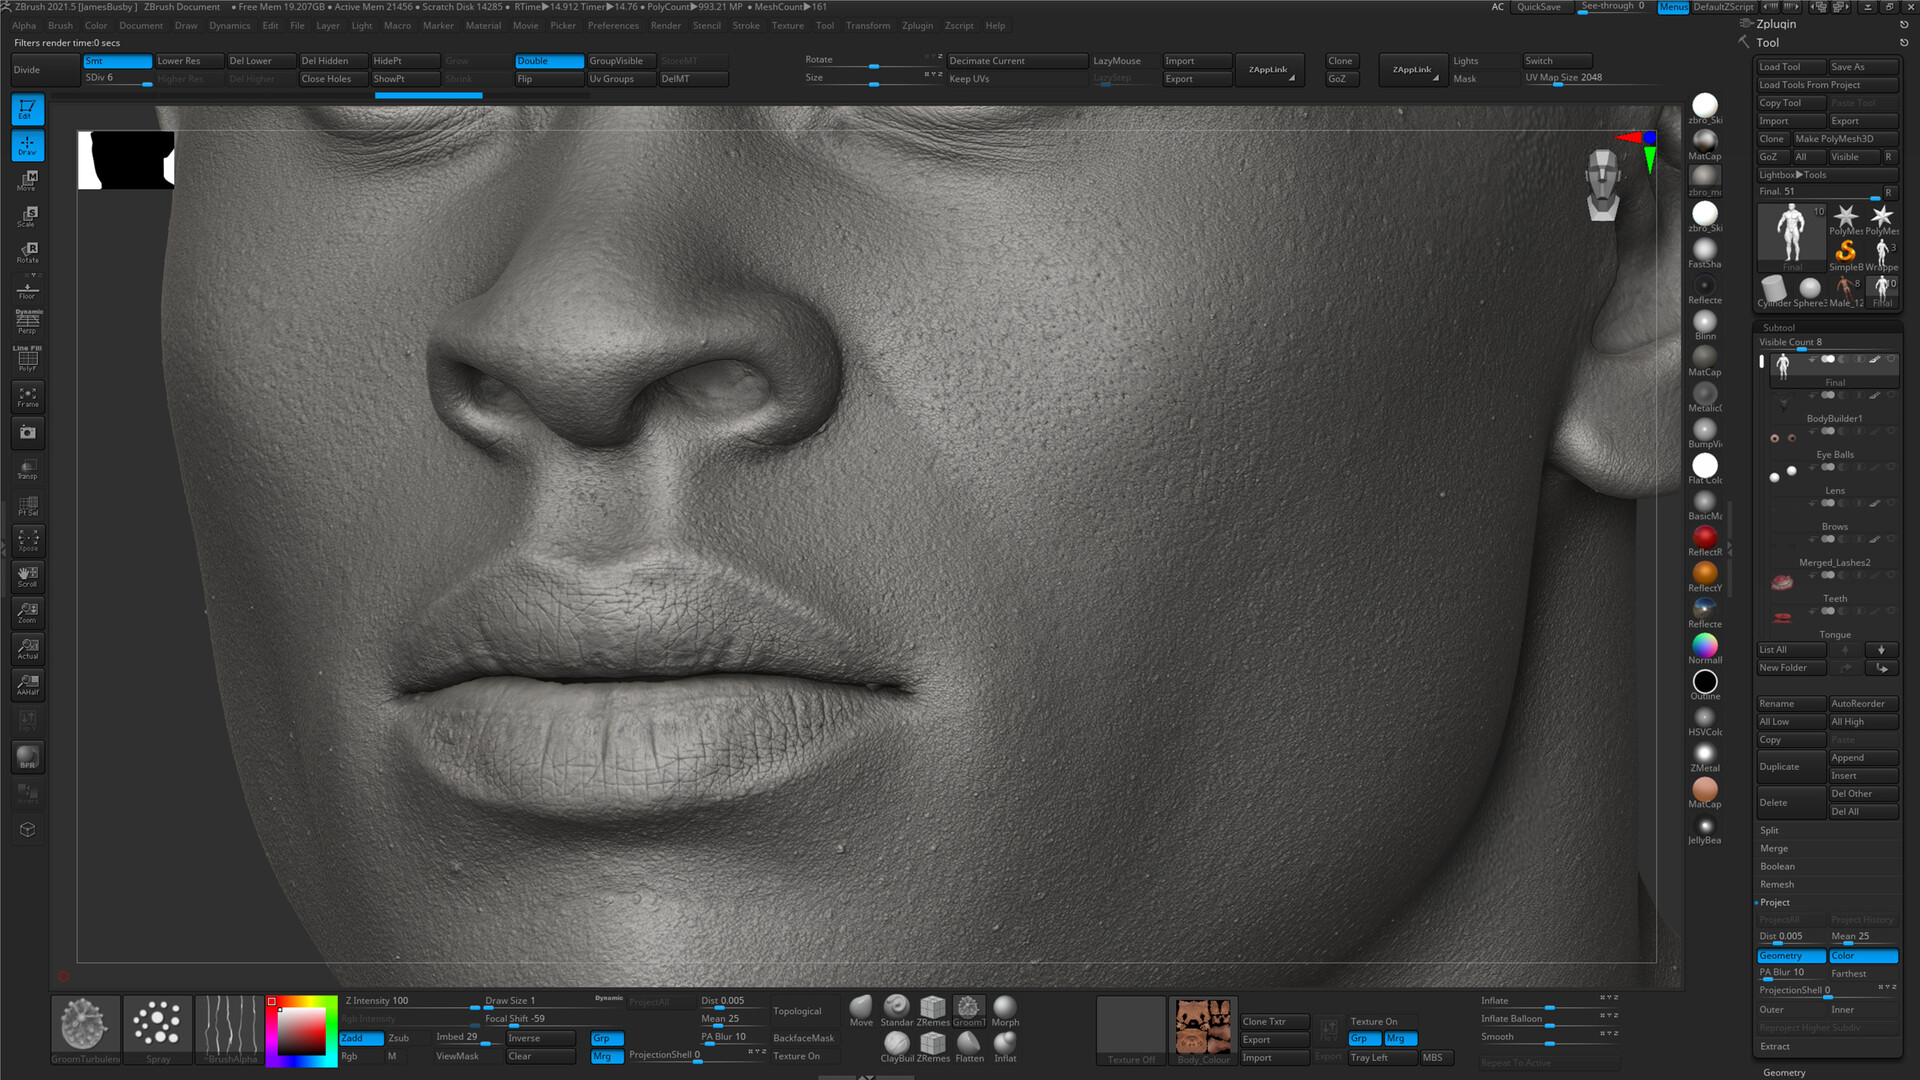The width and height of the screenshot is (1920, 1080).
Task: Open the Zplugin menu
Action: pyautogui.click(x=917, y=25)
